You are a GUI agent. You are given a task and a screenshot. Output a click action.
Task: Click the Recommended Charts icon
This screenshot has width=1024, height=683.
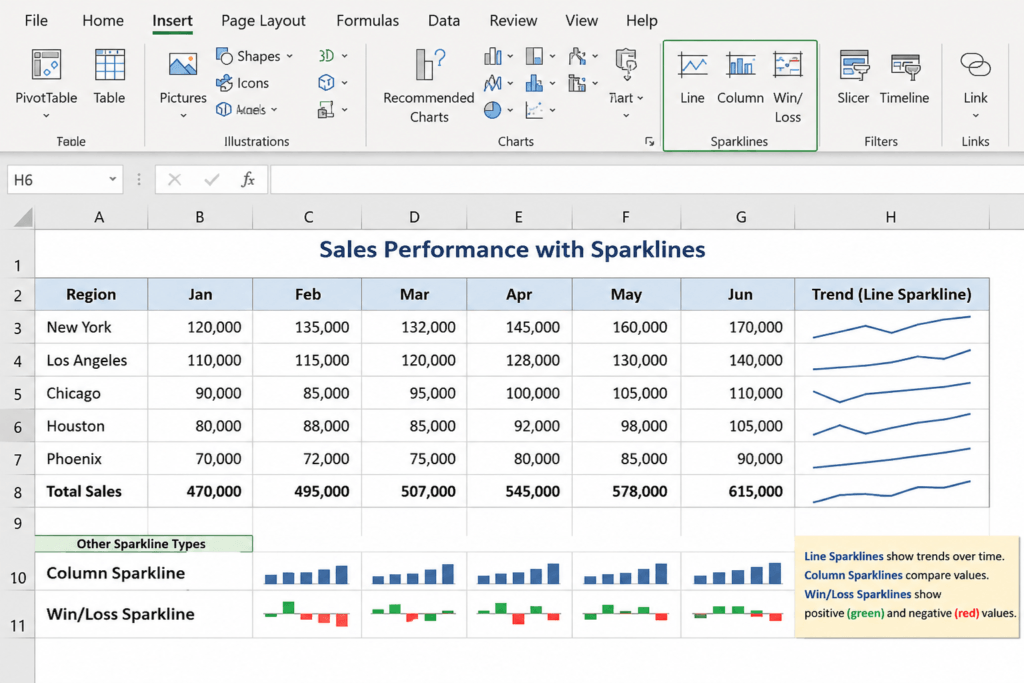429,65
